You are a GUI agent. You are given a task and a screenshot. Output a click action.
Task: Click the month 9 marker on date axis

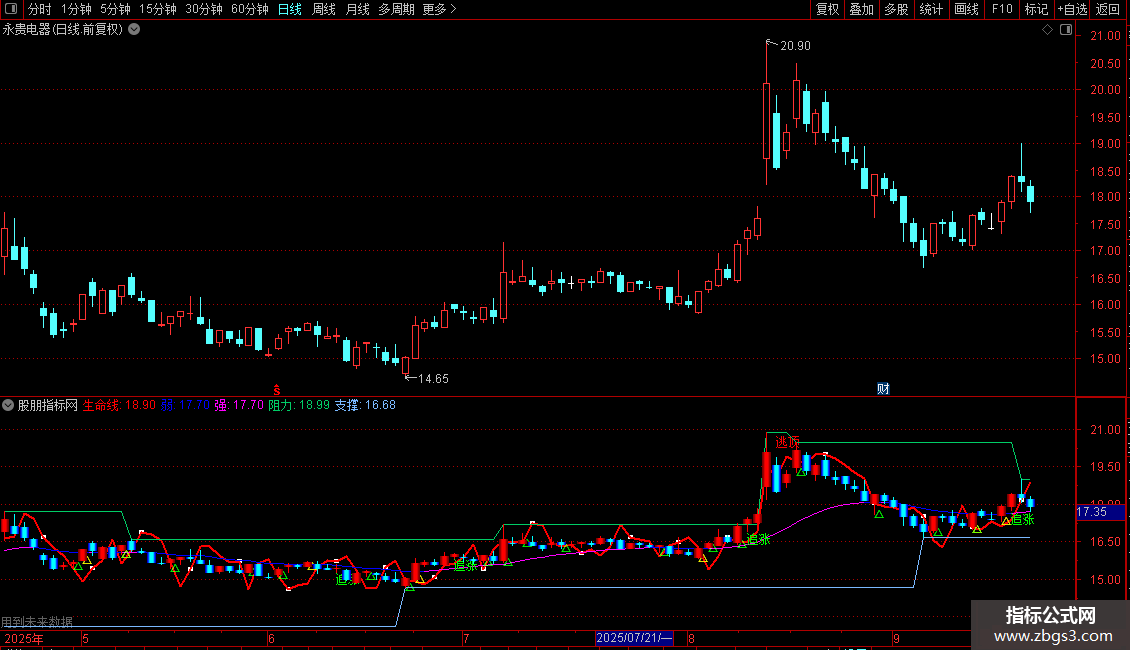click(897, 638)
